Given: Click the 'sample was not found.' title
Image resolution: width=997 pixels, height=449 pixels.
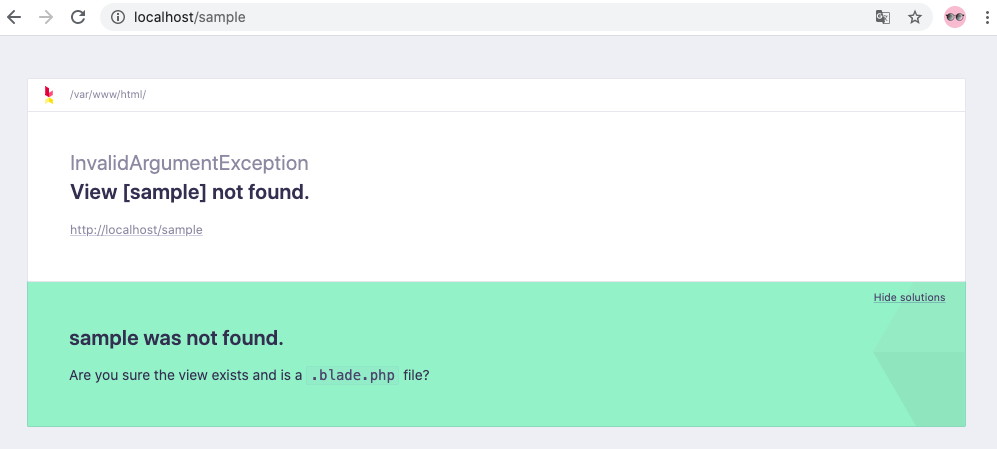Looking at the screenshot, I should point(176,338).
